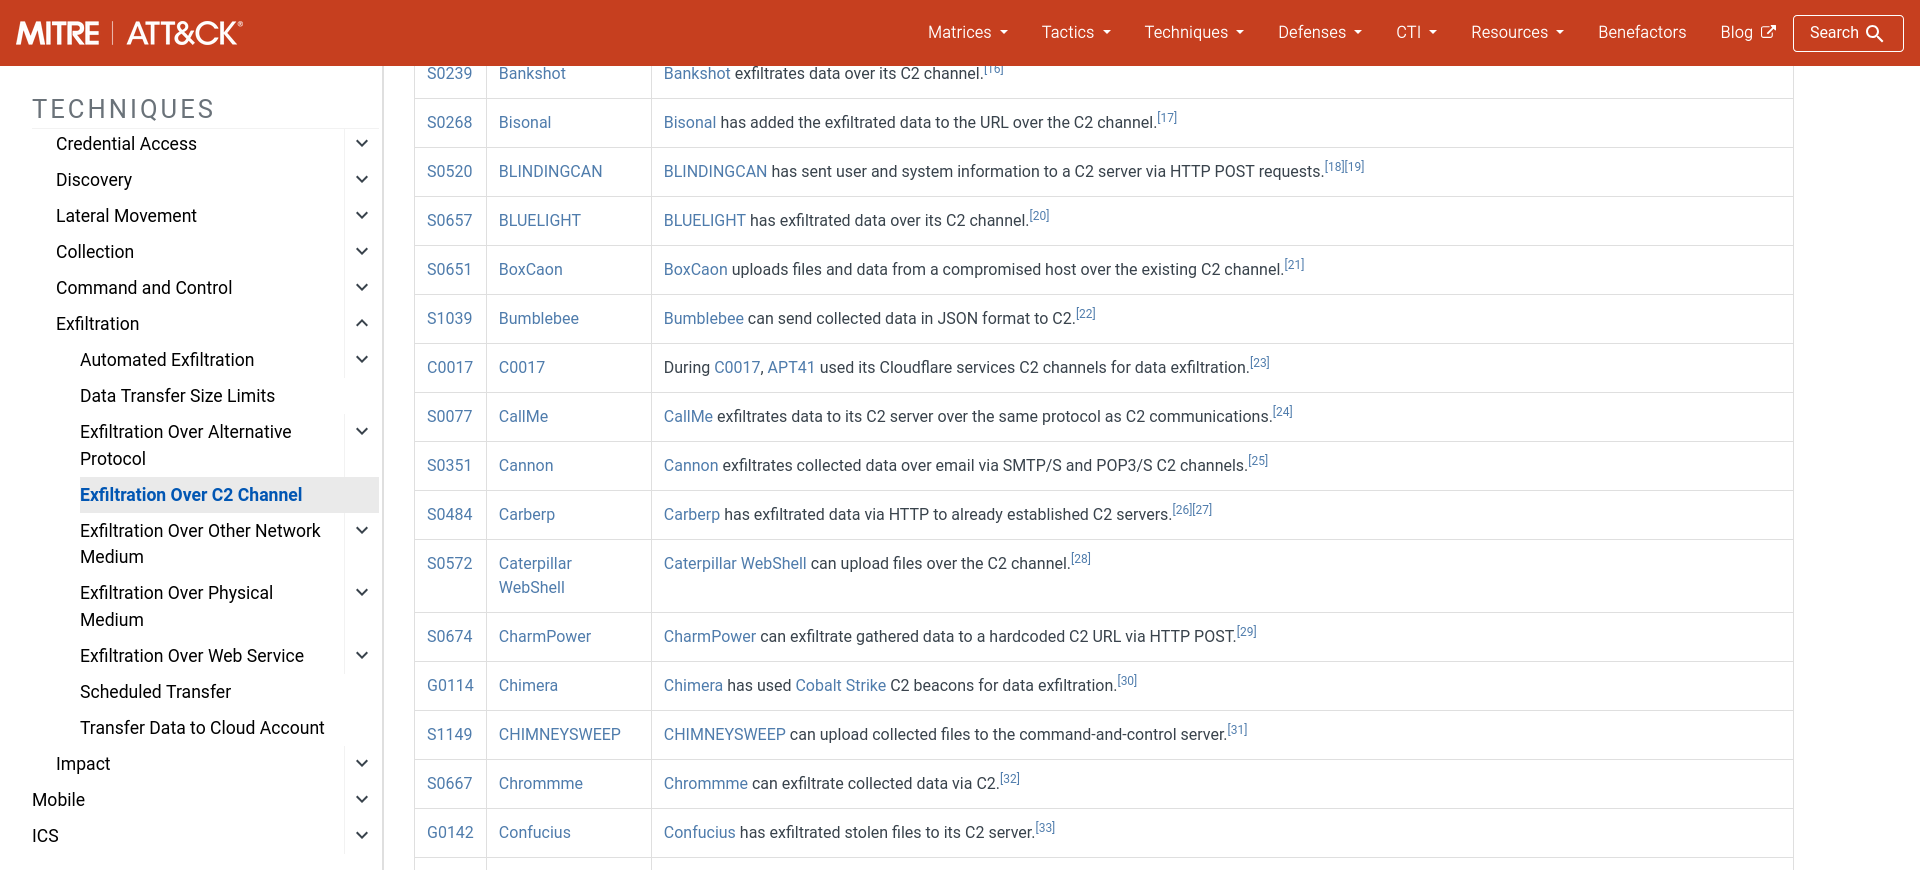Expand Exfiltration Over Web Service chevron
The image size is (1920, 870).
[x=362, y=656]
